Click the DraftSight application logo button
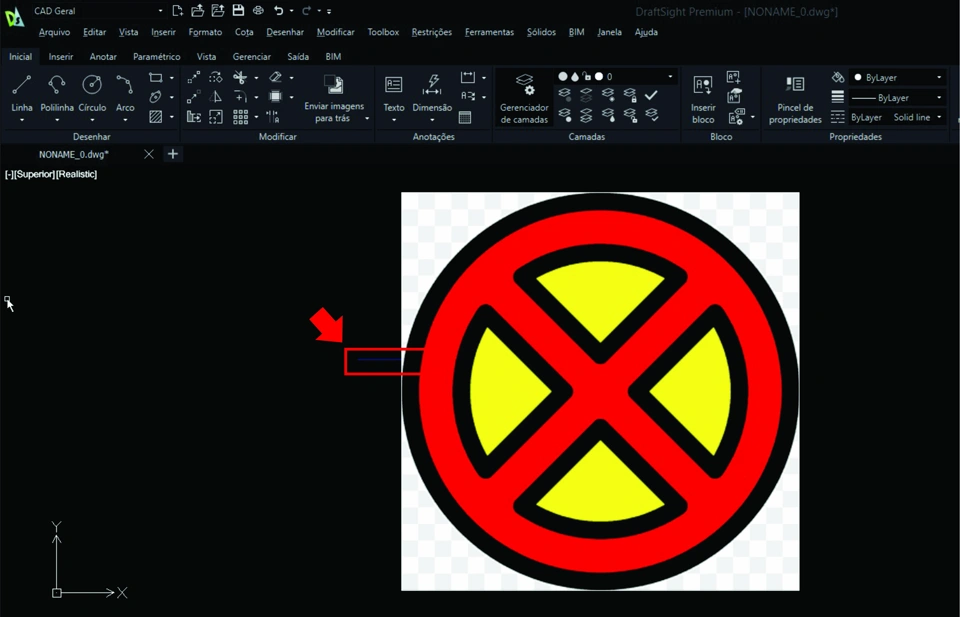960x617 pixels. (x=14, y=16)
